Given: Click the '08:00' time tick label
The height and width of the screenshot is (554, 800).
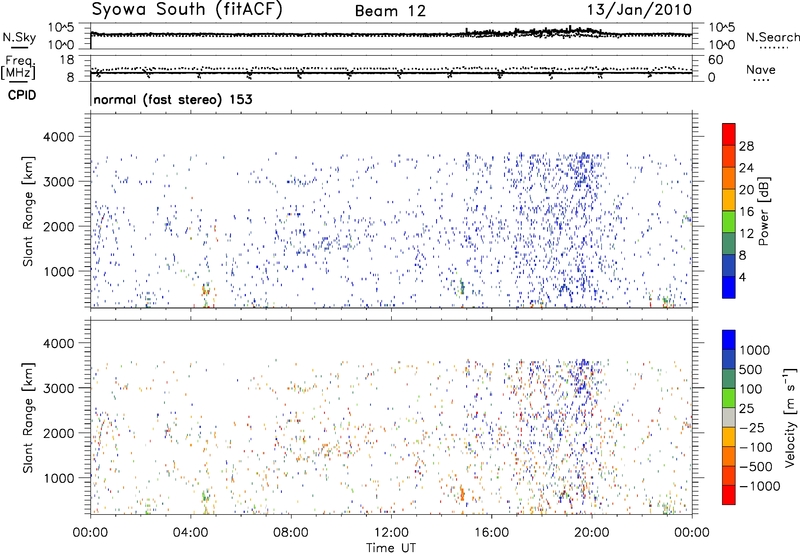Looking at the screenshot, I should click(291, 533).
